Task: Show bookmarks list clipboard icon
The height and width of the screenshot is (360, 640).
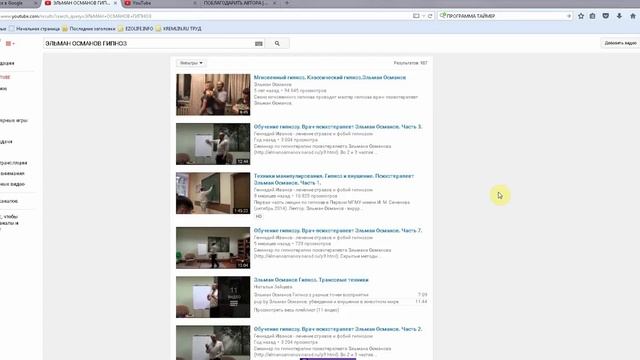Action: [x=593, y=16]
